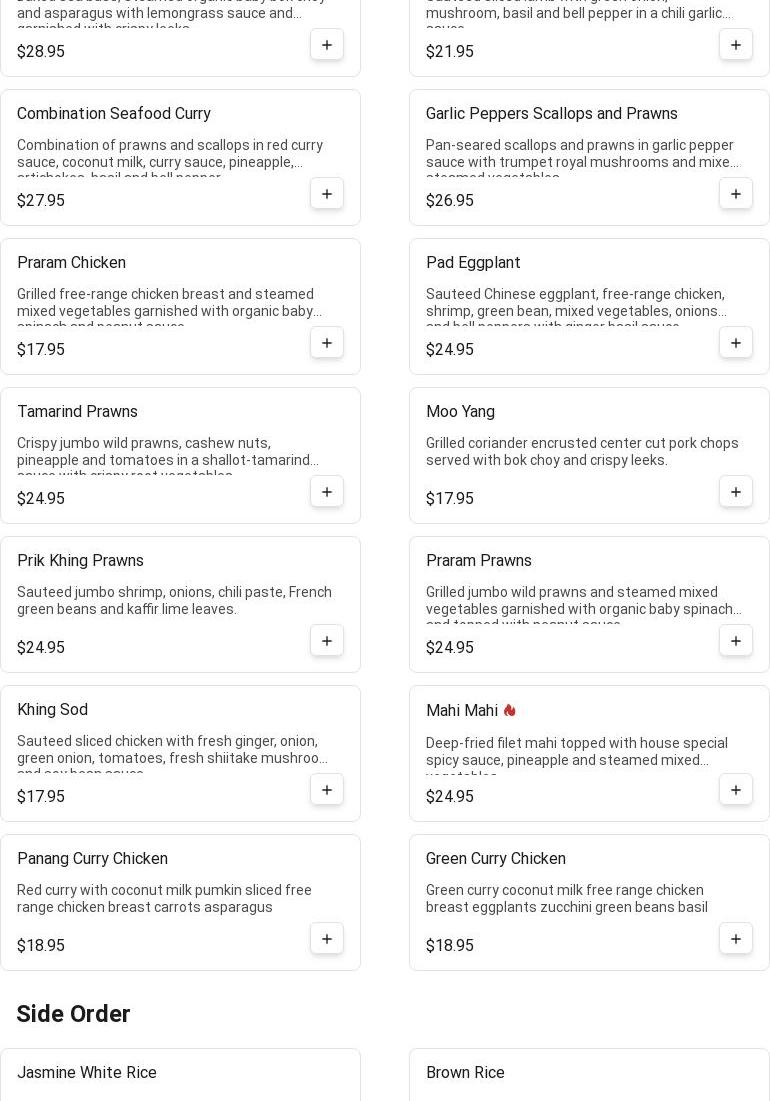Add Combination Seafood Curry to cart
The image size is (770, 1101).
click(327, 194)
